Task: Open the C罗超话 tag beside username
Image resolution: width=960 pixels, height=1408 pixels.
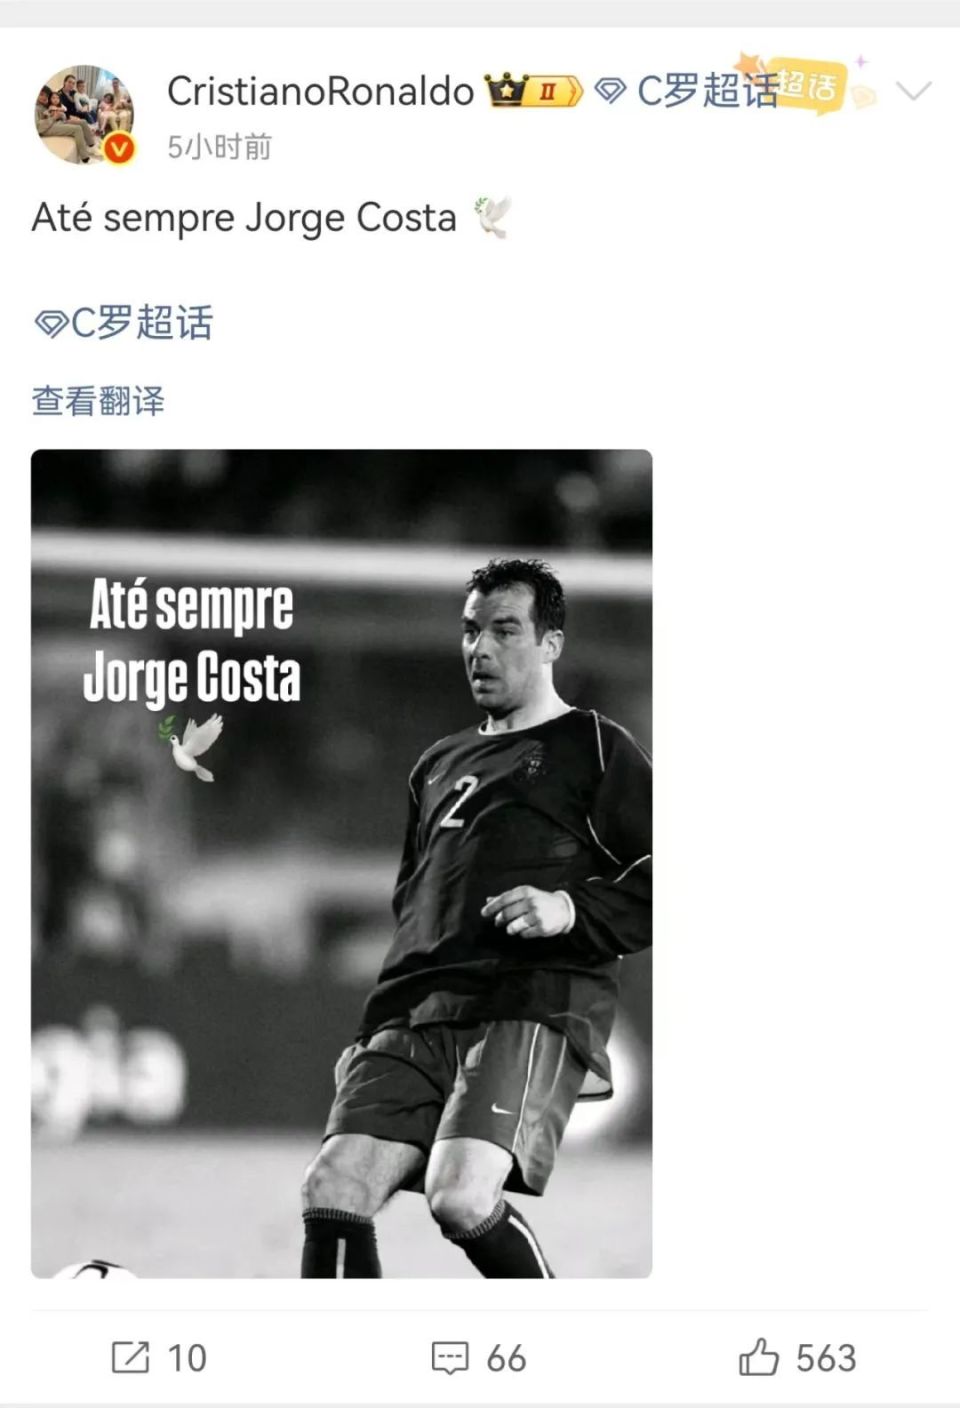Action: (x=707, y=91)
